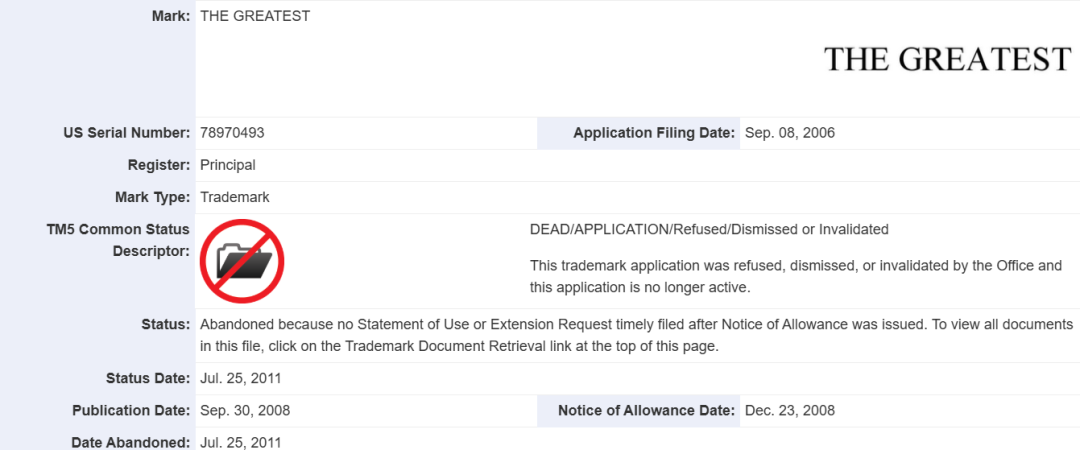Viewport: 1080px width, 450px height.
Task: Click the TM5 Common Status Descriptor label
Action: tap(118, 240)
